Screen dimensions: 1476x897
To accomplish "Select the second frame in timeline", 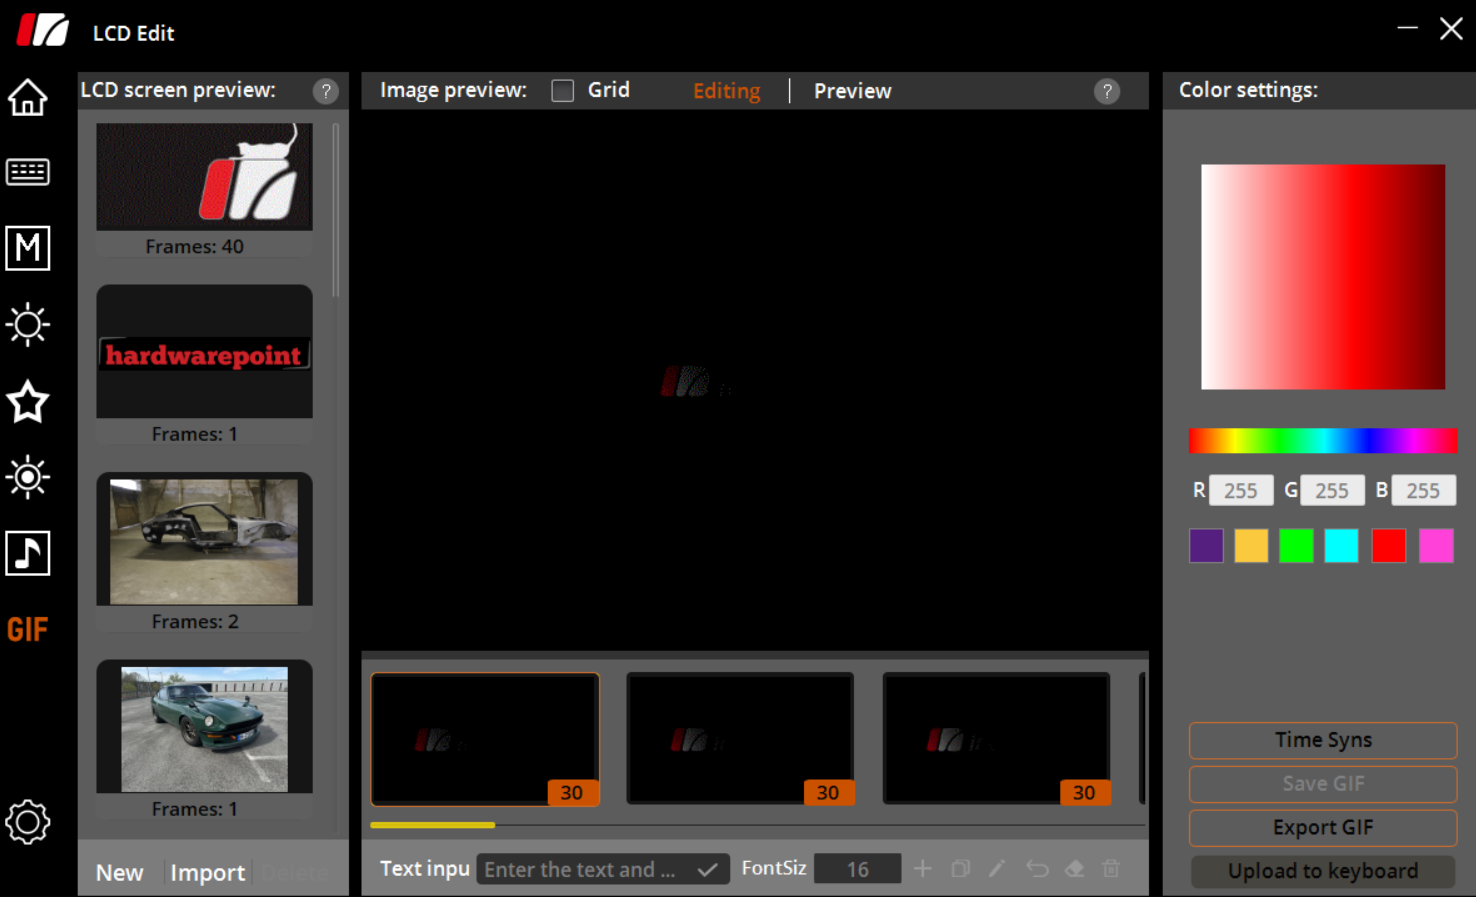I will coord(740,739).
